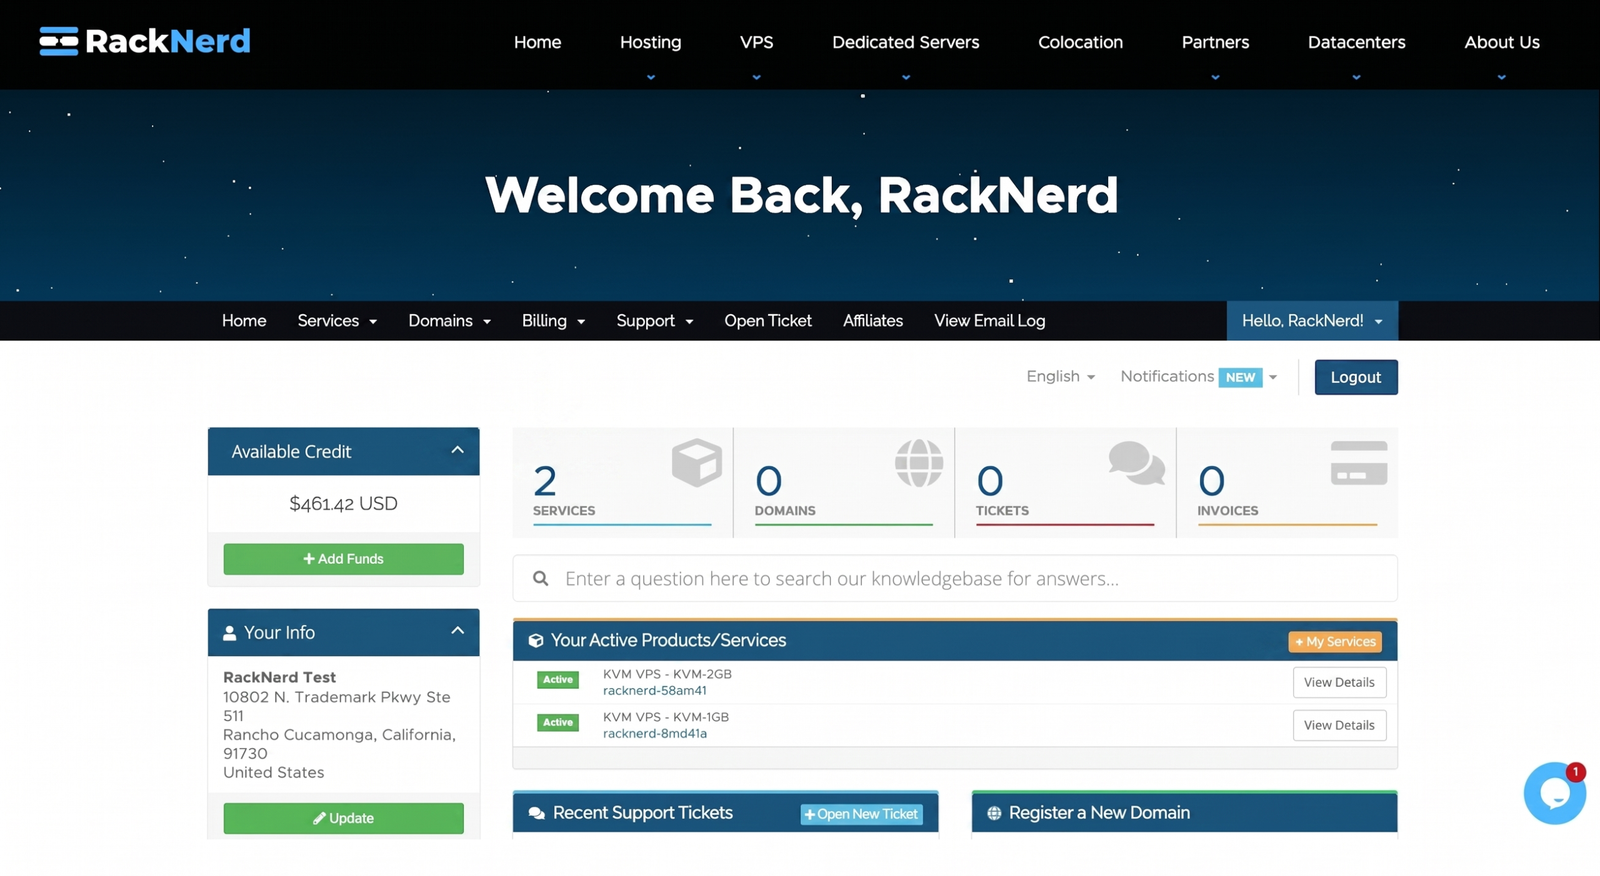1600x876 pixels.
Task: Open the Billing dropdown
Action: pos(553,321)
